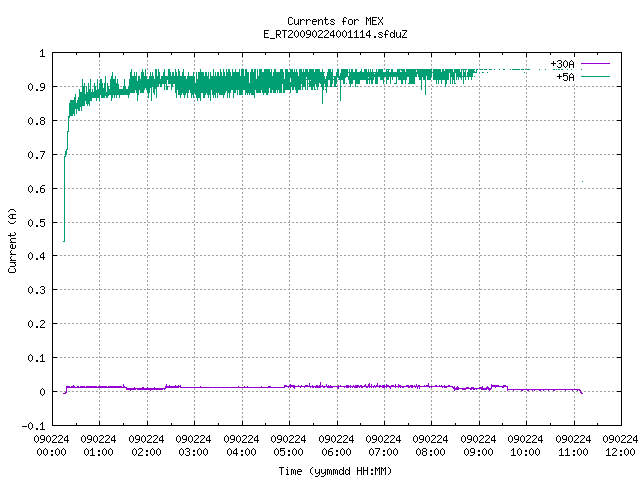Click the x-axis tick label 090224 07:00
The width and height of the screenshot is (640, 480).
[383, 446]
